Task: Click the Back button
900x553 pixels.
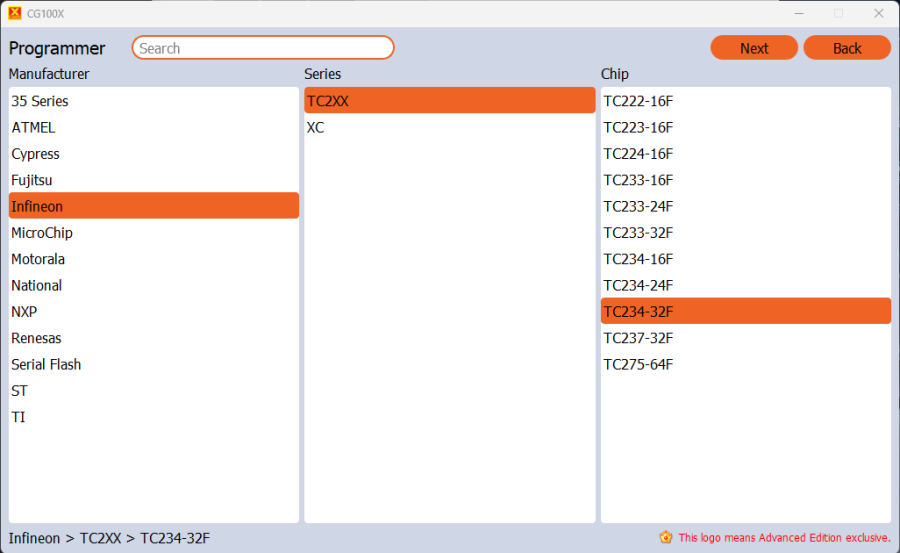Action: 847,48
